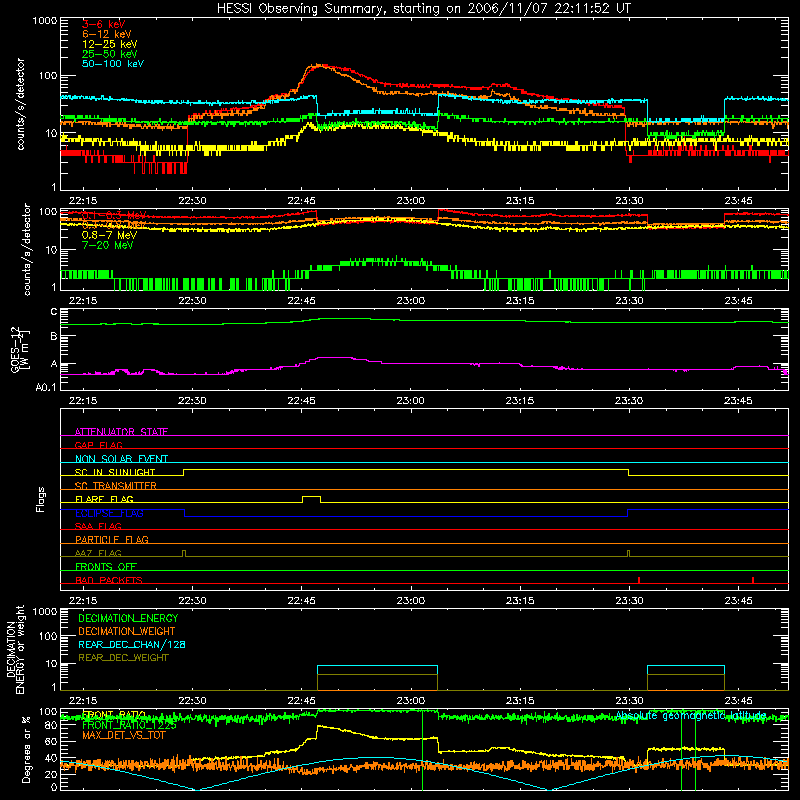This screenshot has height=800, width=800.
Task: Click the raised FLARE_FLAG pulse near 22:46
Action: [x=312, y=498]
